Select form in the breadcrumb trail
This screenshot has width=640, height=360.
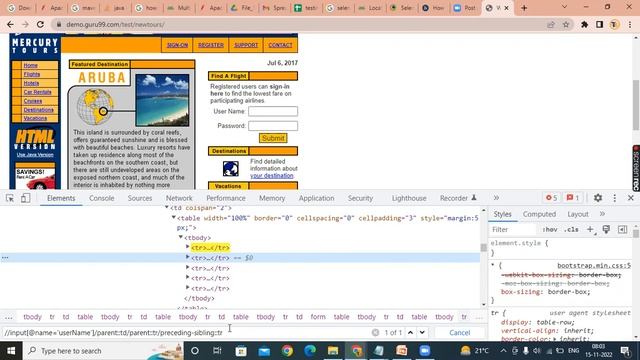tap(318, 317)
